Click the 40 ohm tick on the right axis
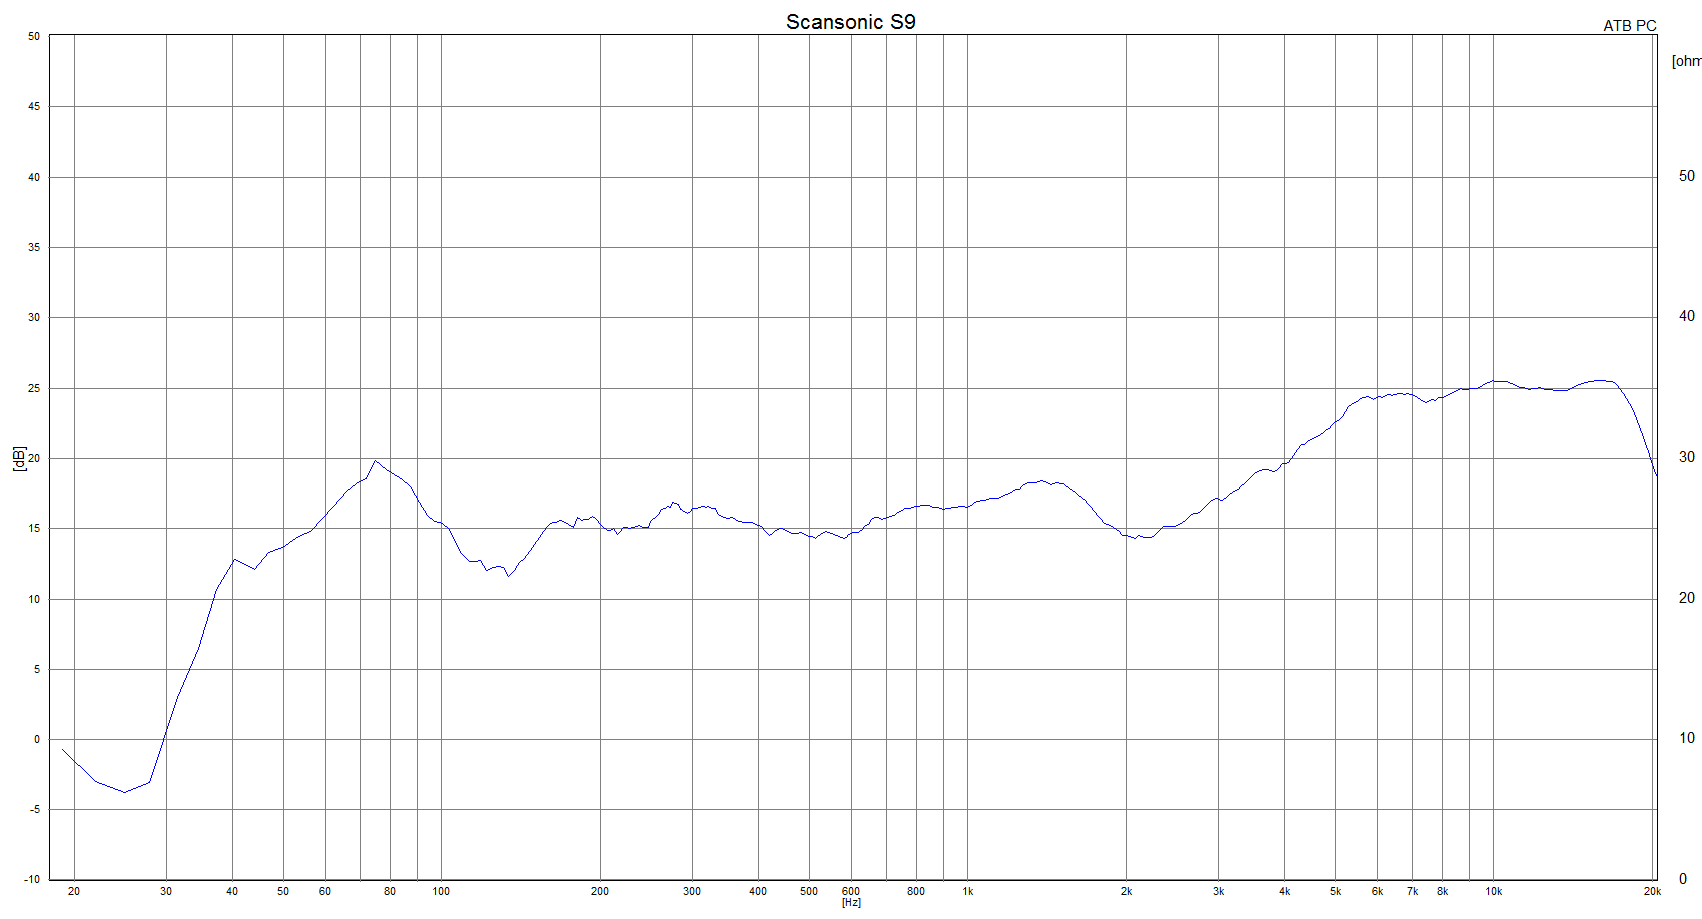 point(1687,316)
